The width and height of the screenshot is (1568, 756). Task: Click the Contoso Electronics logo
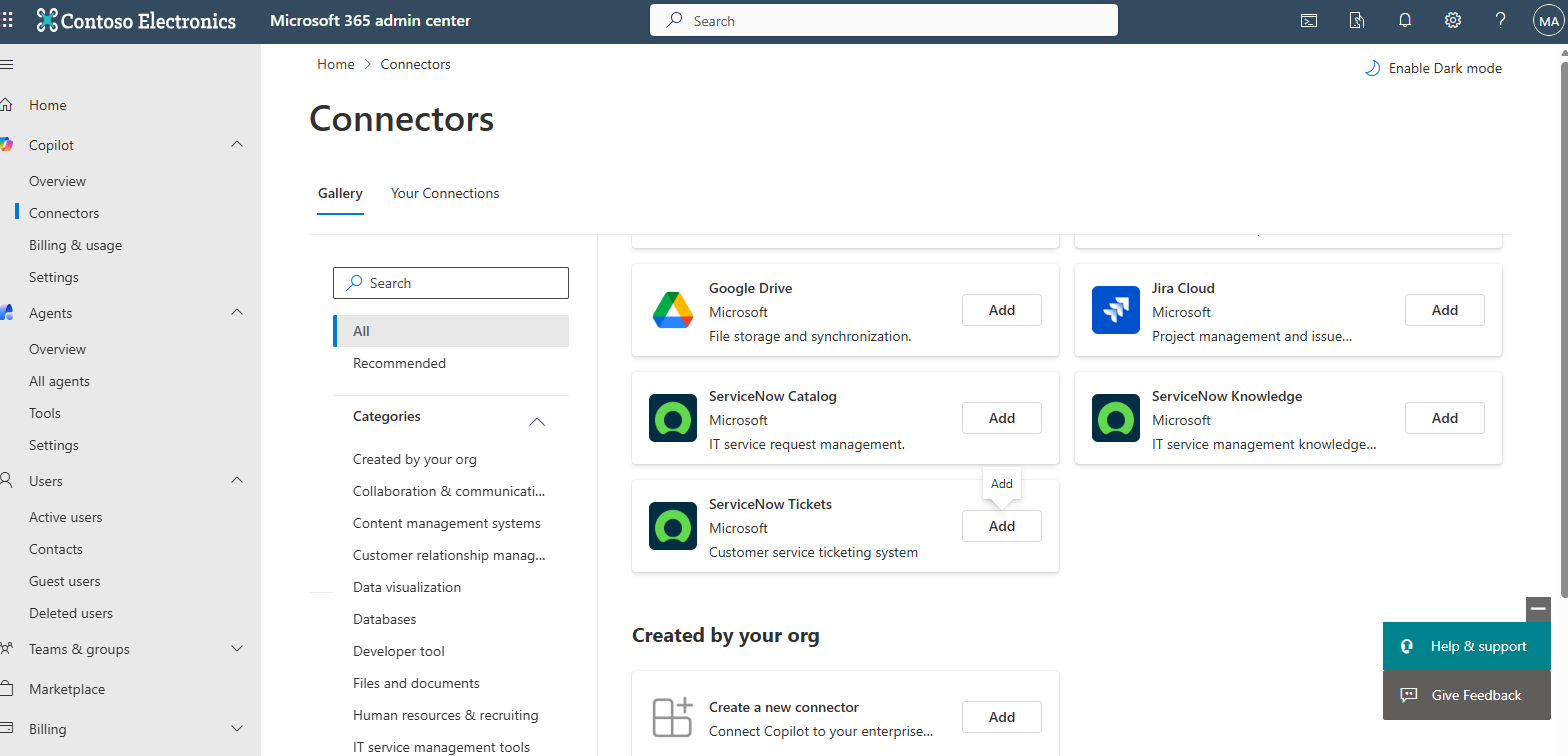136,20
